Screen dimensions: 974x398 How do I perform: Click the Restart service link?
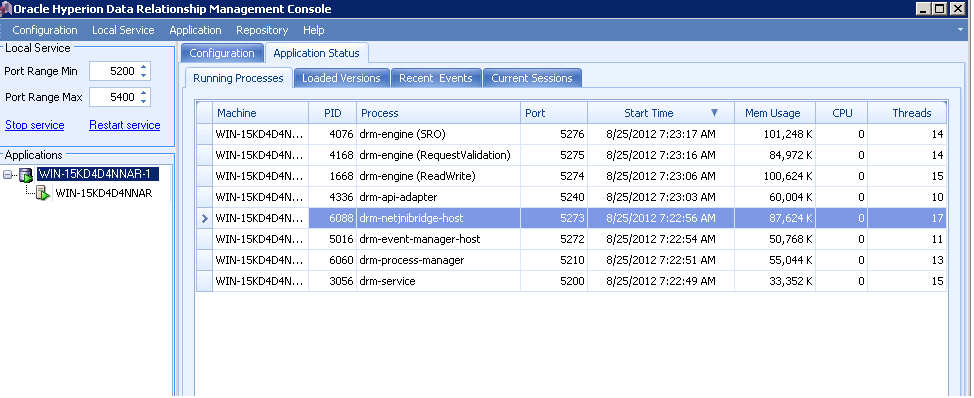point(125,125)
